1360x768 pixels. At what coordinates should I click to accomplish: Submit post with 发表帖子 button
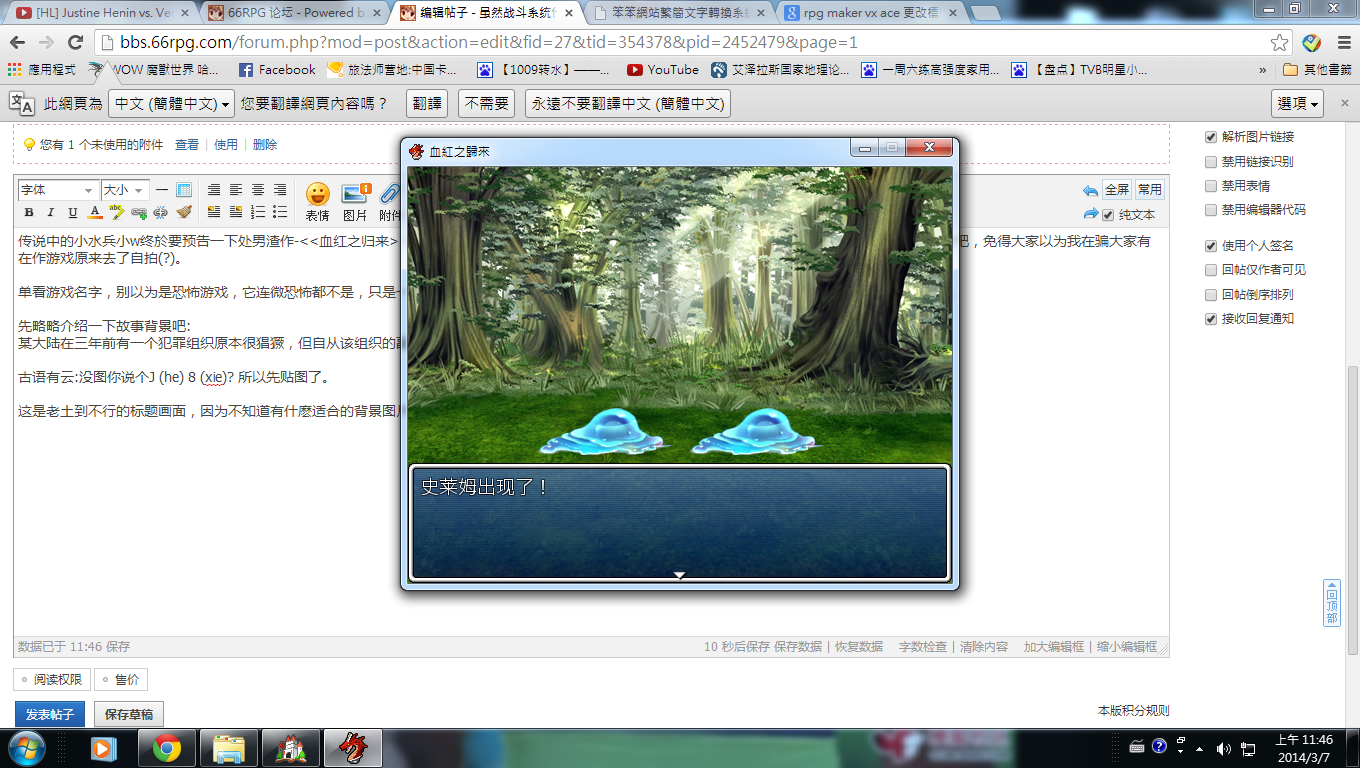pyautogui.click(x=50, y=715)
